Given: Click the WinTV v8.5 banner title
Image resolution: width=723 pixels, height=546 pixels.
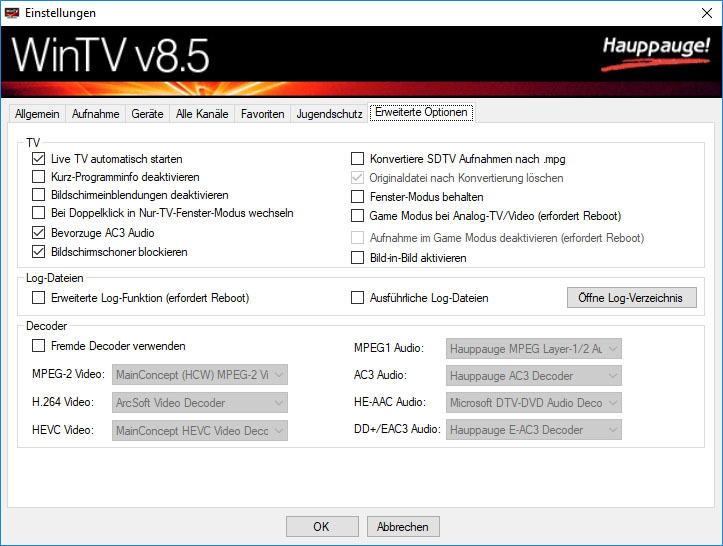Looking at the screenshot, I should tap(110, 55).
